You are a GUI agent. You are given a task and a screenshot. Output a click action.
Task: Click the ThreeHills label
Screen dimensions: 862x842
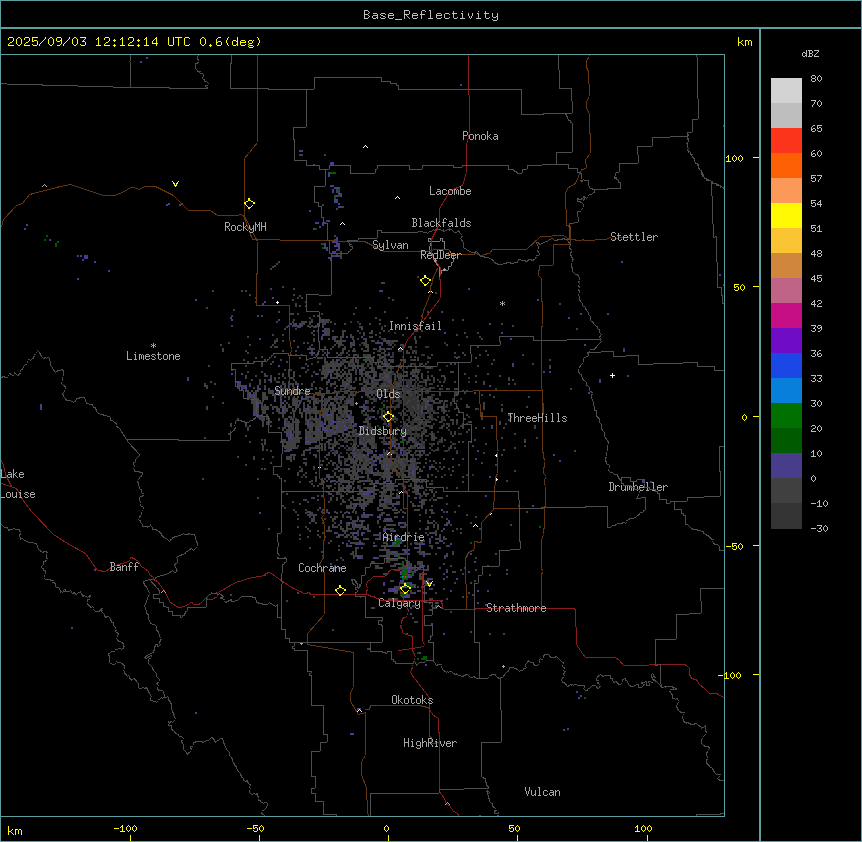point(537,418)
